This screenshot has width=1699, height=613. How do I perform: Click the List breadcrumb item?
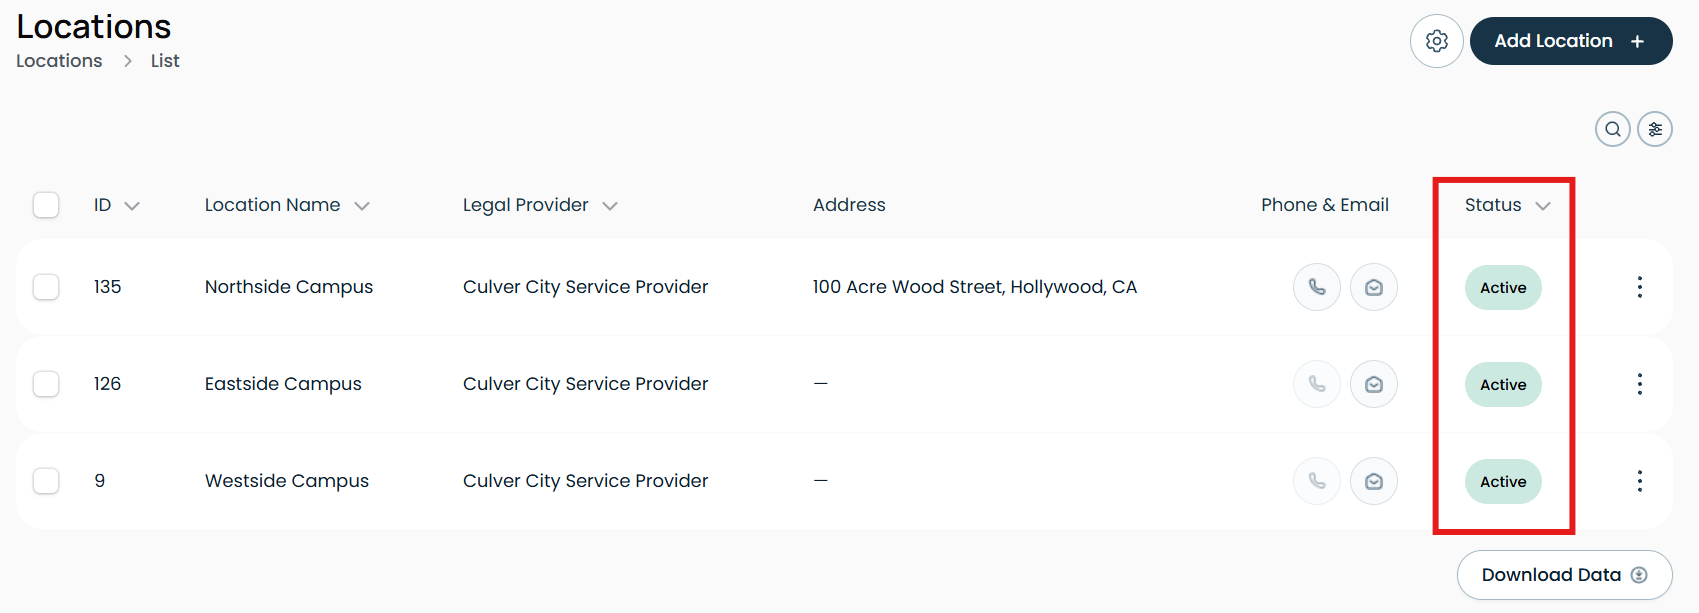tap(165, 61)
